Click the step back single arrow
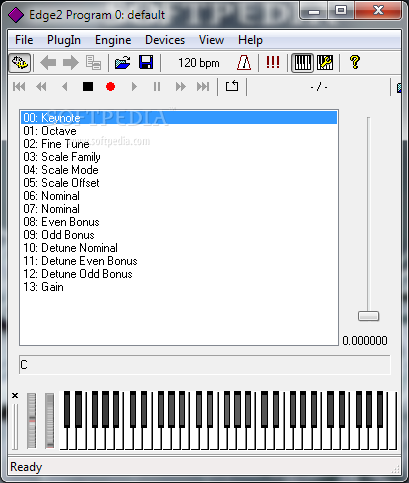The width and height of the screenshot is (409, 483). pos(65,87)
